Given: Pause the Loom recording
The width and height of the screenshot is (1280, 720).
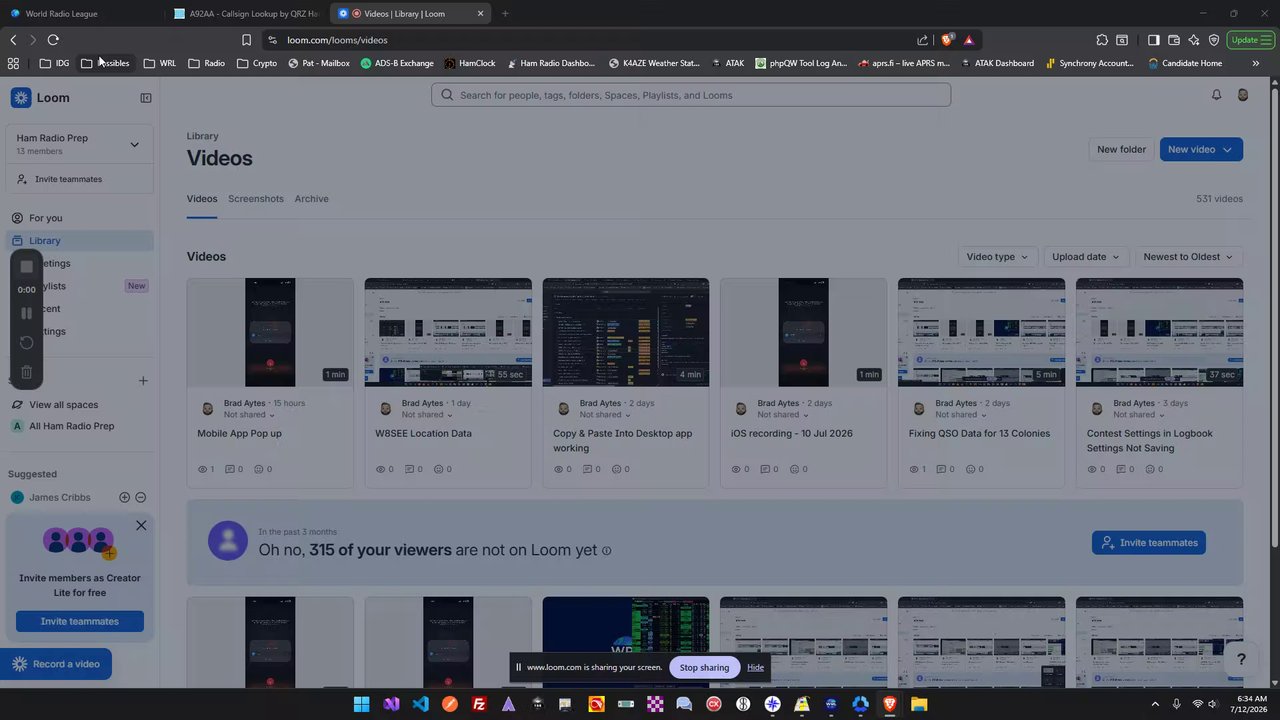Looking at the screenshot, I should pos(27,313).
